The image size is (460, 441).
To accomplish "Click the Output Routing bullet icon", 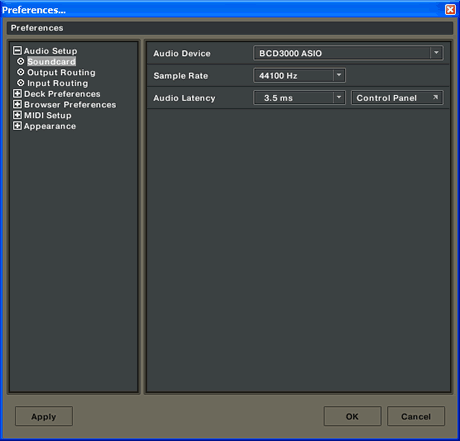I will coord(21,72).
